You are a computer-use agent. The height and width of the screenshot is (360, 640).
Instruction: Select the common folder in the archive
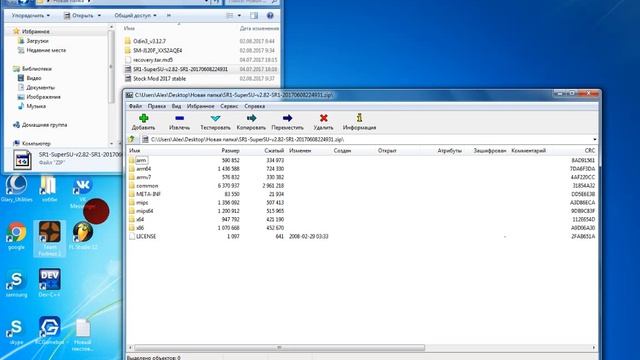coord(147,186)
